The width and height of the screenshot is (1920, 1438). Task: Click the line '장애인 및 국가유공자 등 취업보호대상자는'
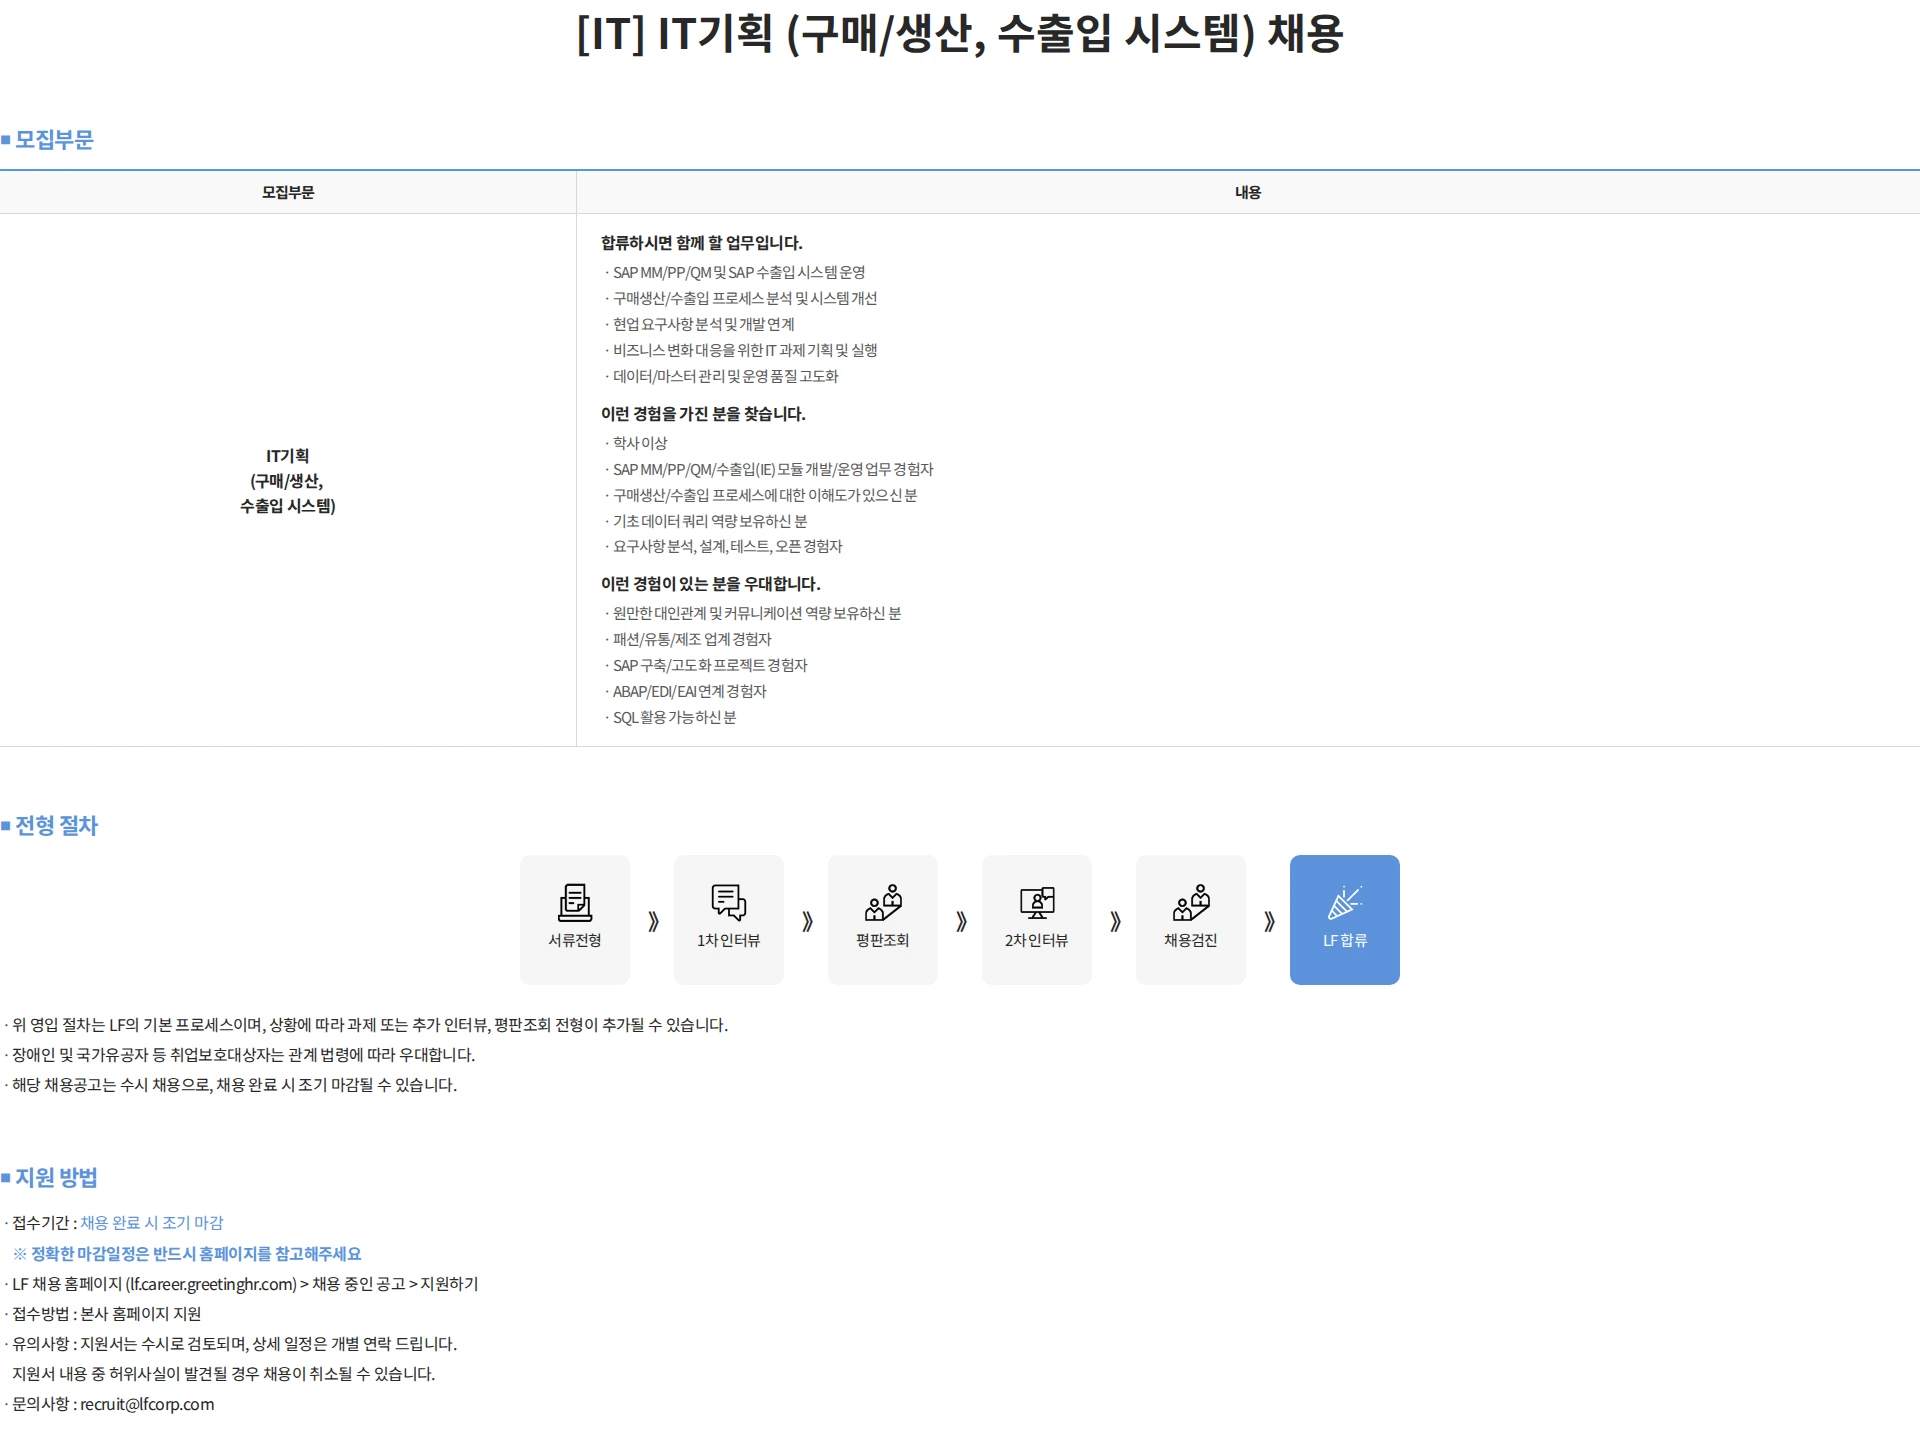tap(244, 1055)
